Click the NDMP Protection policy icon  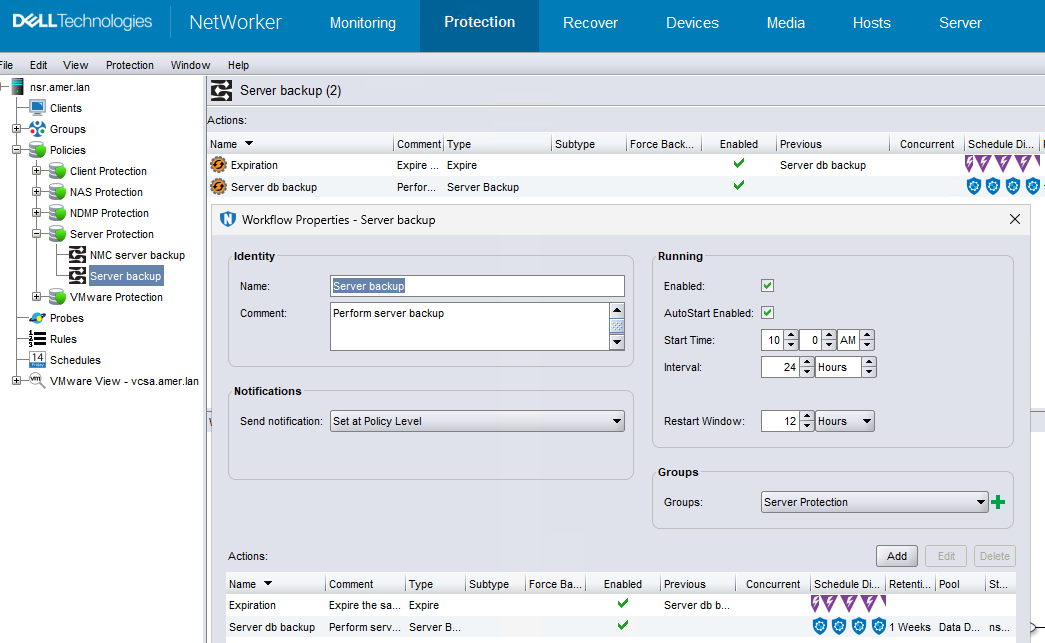[57, 213]
